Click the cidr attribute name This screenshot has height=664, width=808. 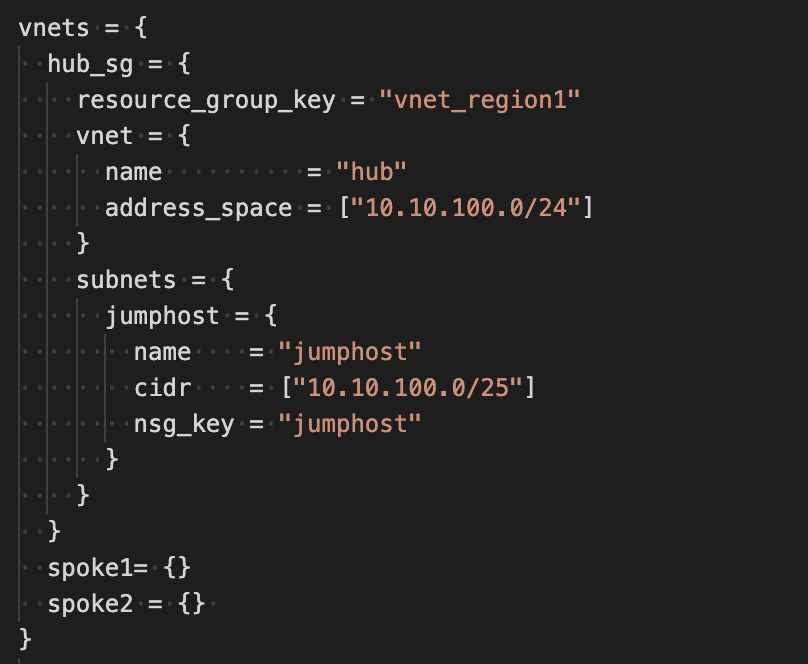[162, 388]
